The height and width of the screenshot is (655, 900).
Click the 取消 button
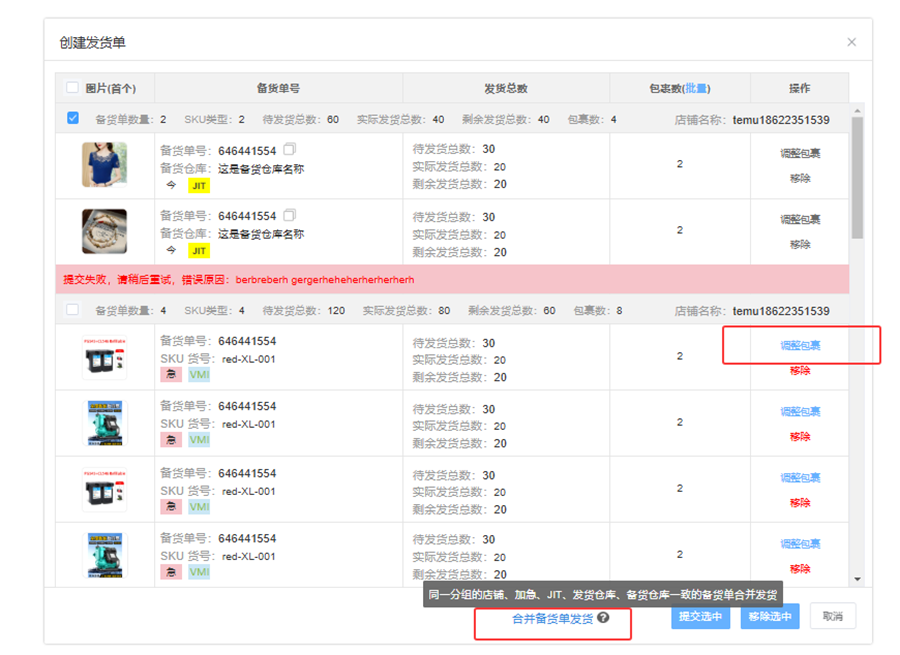pyautogui.click(x=832, y=616)
